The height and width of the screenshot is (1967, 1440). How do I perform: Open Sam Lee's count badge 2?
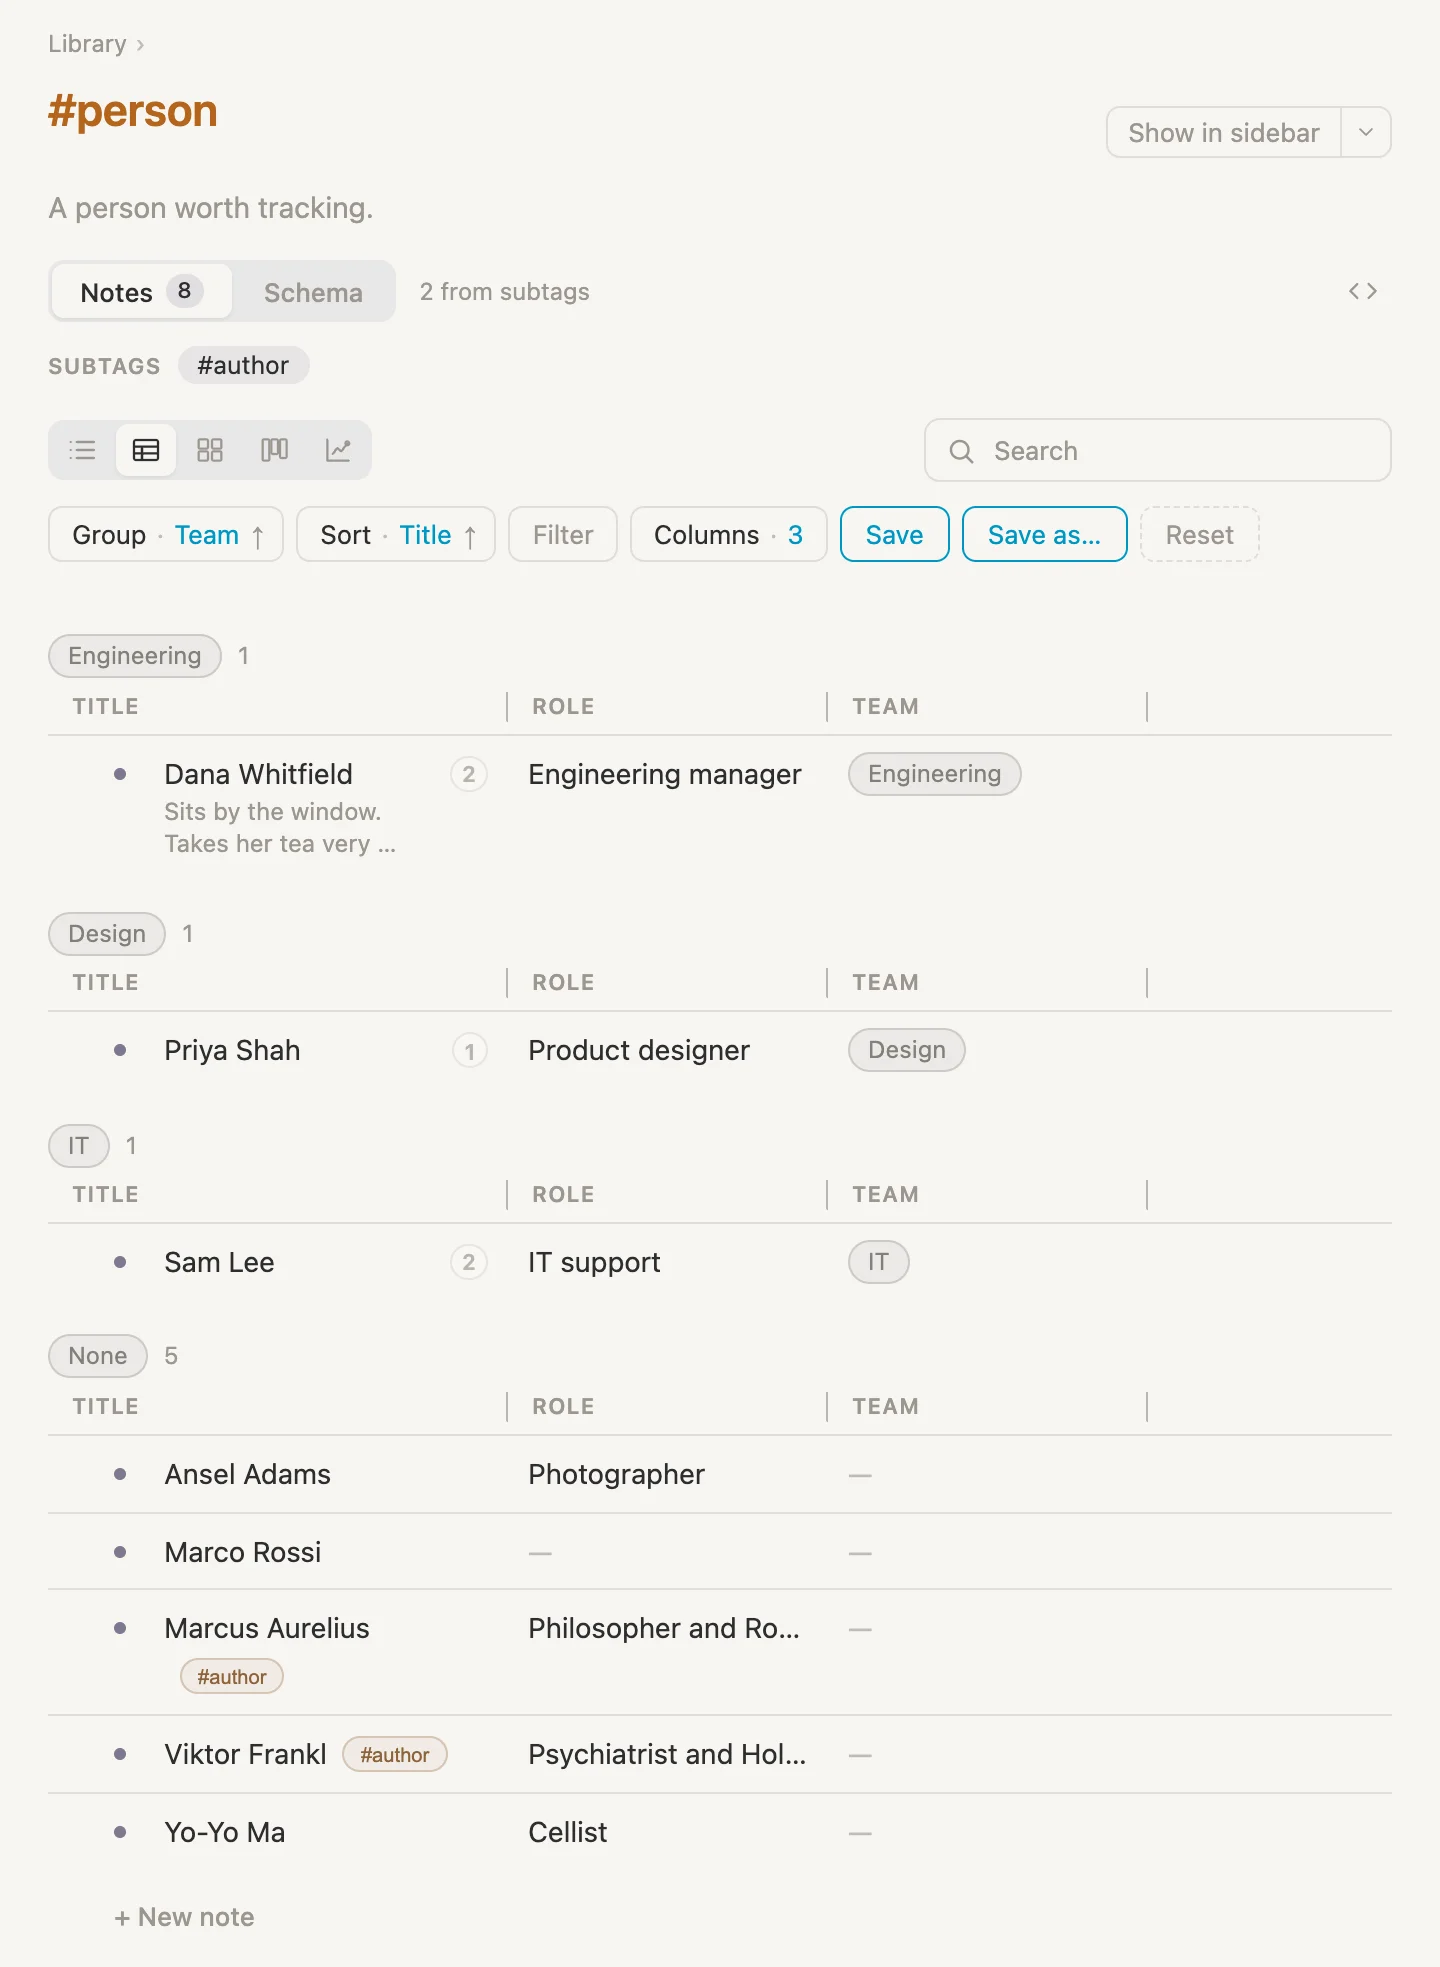click(469, 1262)
